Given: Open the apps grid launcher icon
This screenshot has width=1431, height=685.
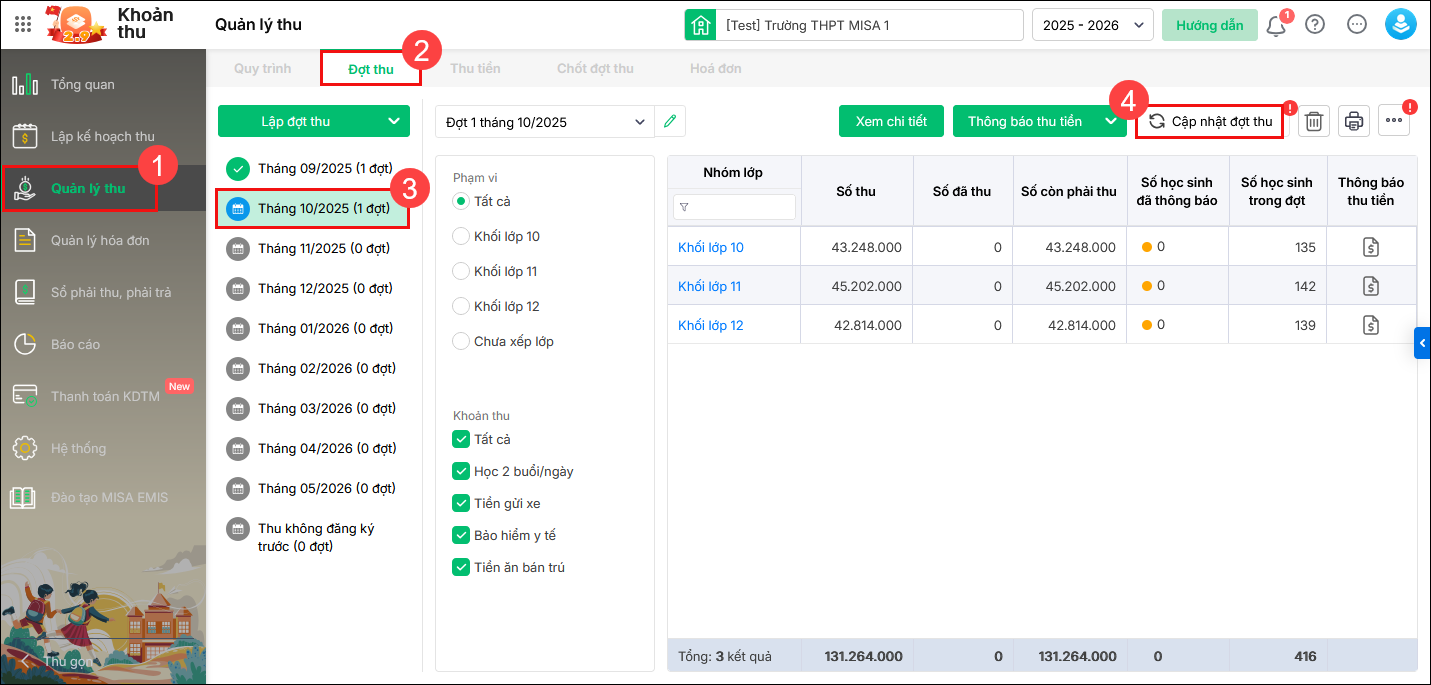Looking at the screenshot, I should [x=22, y=25].
